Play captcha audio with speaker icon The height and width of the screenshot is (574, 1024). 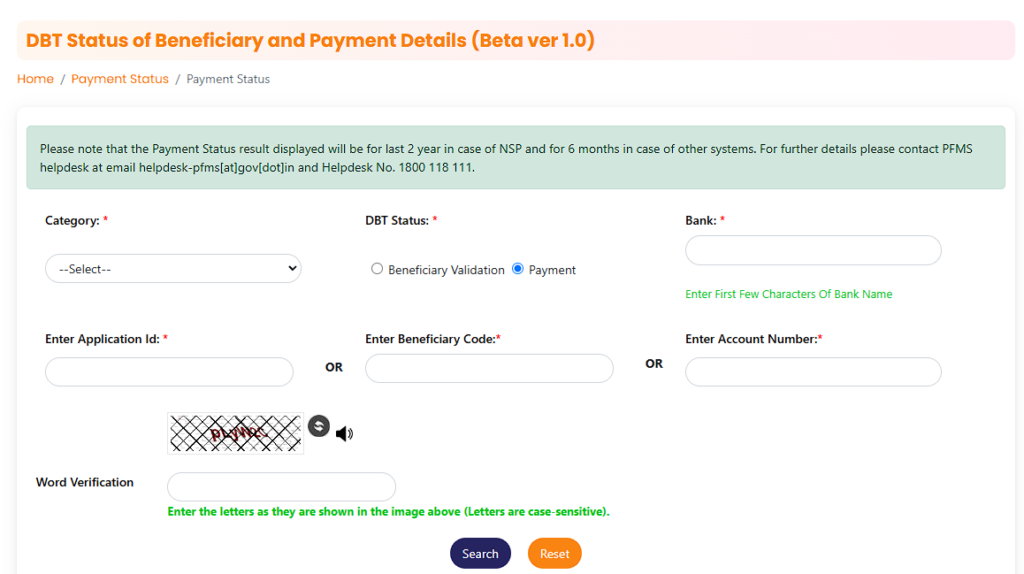(344, 434)
